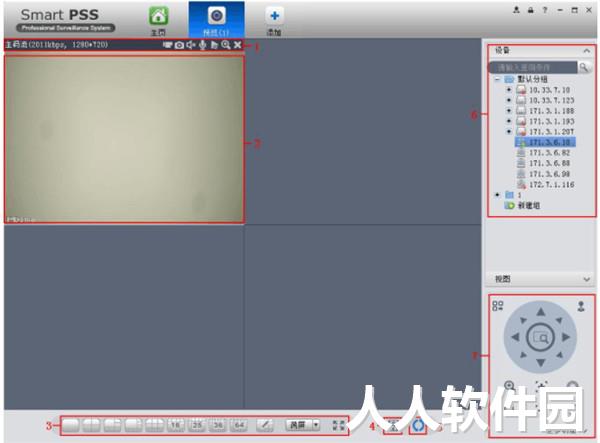The height and width of the screenshot is (443, 600).
Task: Expand the group folder named 1
Action: click(497, 195)
